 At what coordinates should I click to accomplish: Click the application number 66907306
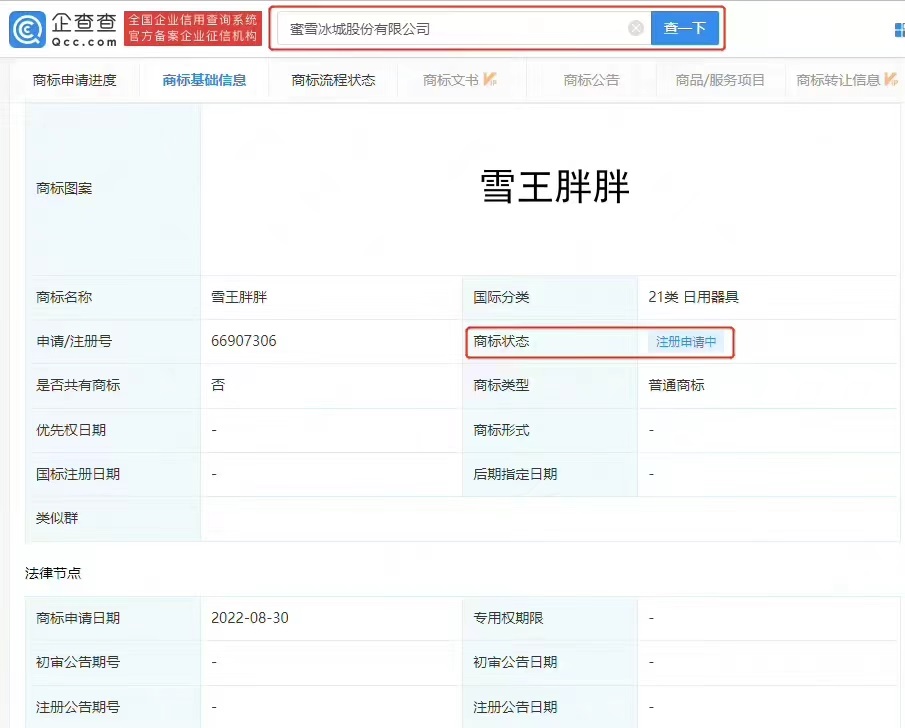[244, 341]
